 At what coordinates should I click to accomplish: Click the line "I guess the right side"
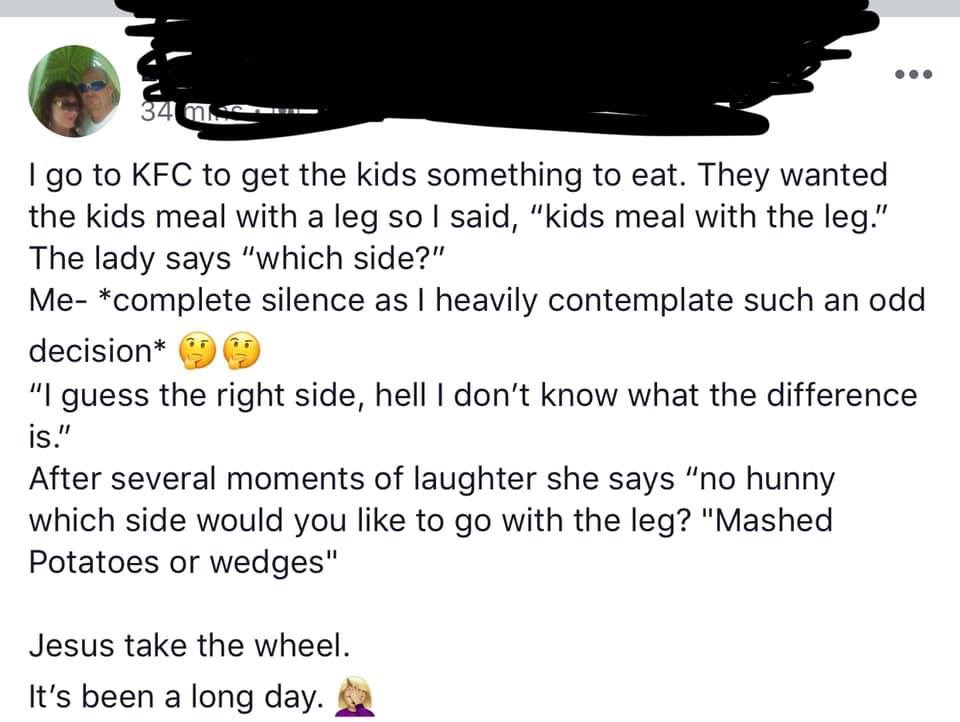[472, 395]
